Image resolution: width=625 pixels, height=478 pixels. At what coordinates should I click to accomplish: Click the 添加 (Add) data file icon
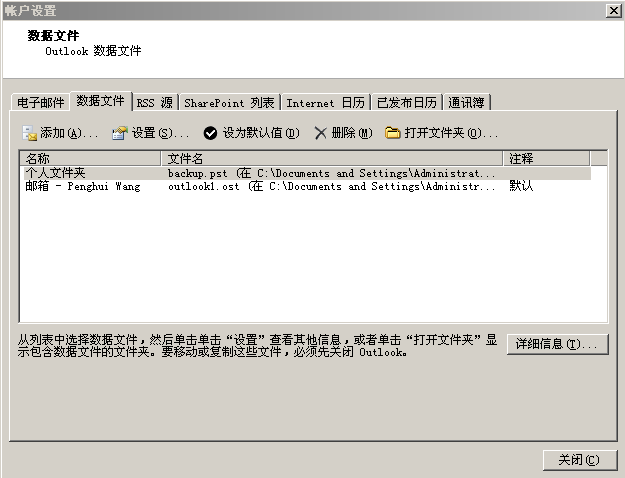click(x=29, y=133)
